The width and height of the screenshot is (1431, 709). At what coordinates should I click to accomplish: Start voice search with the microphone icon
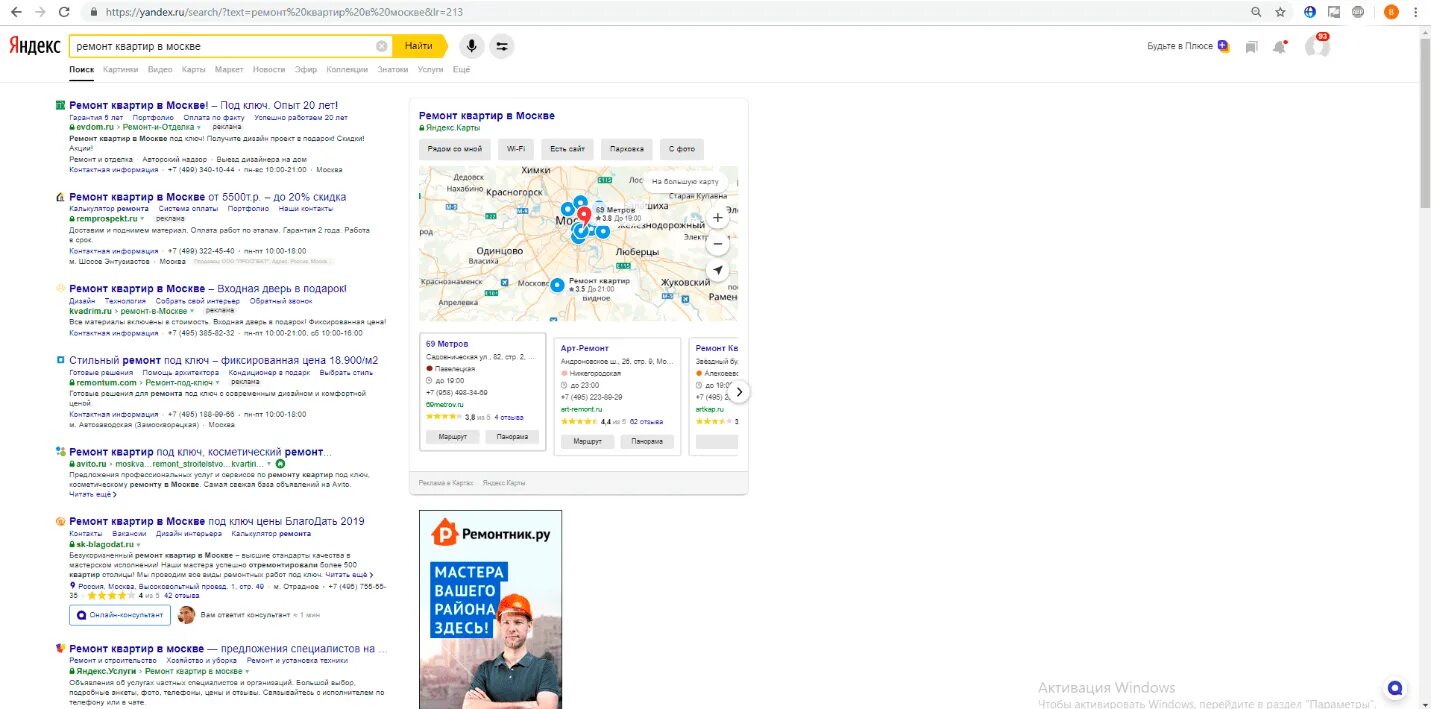(471, 46)
